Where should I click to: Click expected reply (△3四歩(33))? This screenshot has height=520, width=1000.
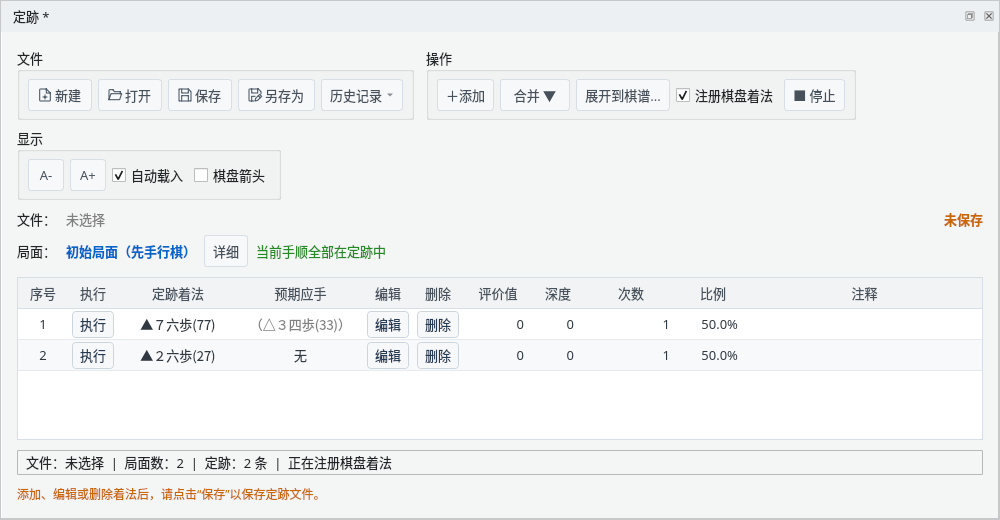coord(300,325)
